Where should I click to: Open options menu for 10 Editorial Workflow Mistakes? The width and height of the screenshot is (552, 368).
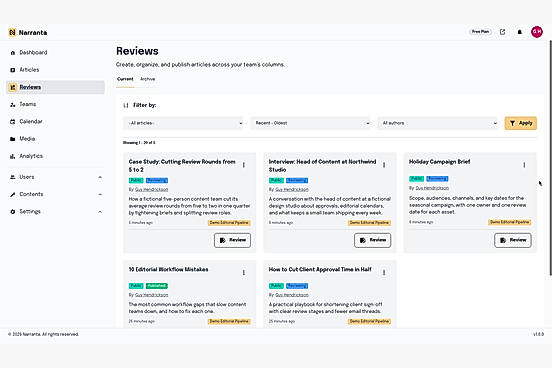pyautogui.click(x=244, y=273)
